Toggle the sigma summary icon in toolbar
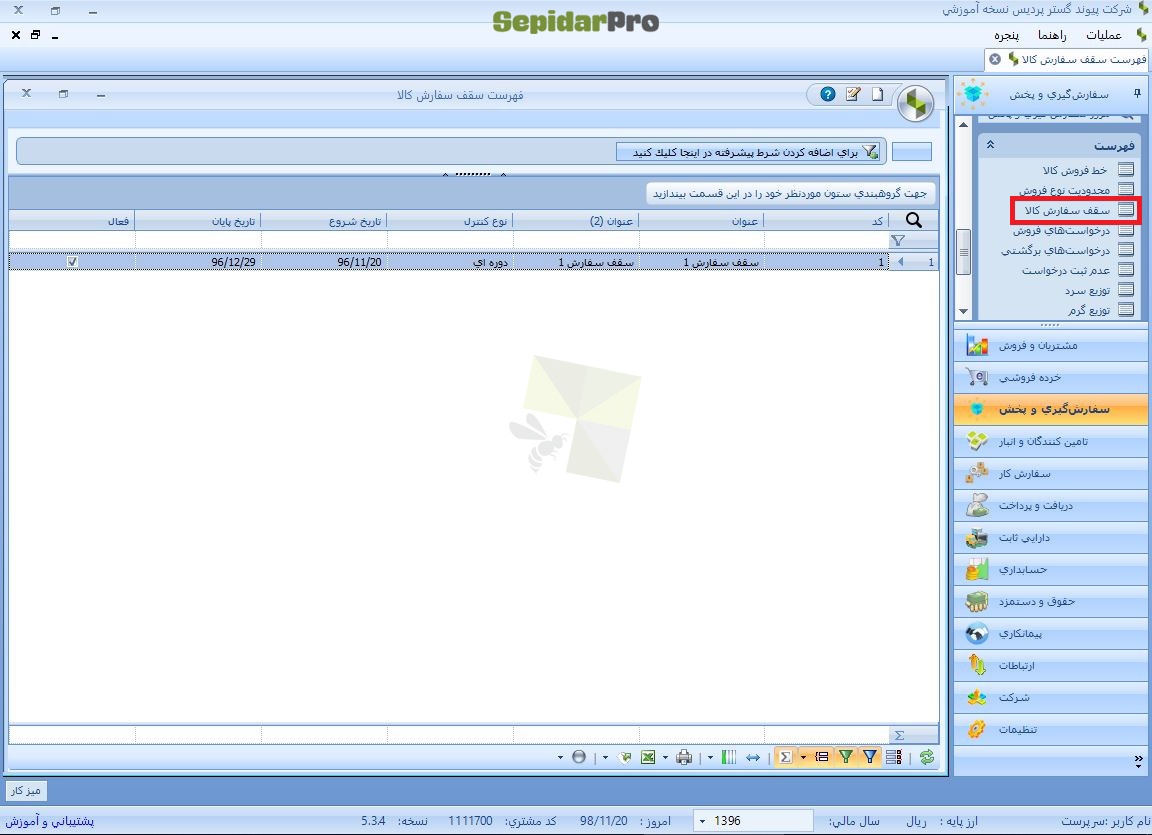Viewport: 1152px width, 835px height. pyautogui.click(x=785, y=757)
